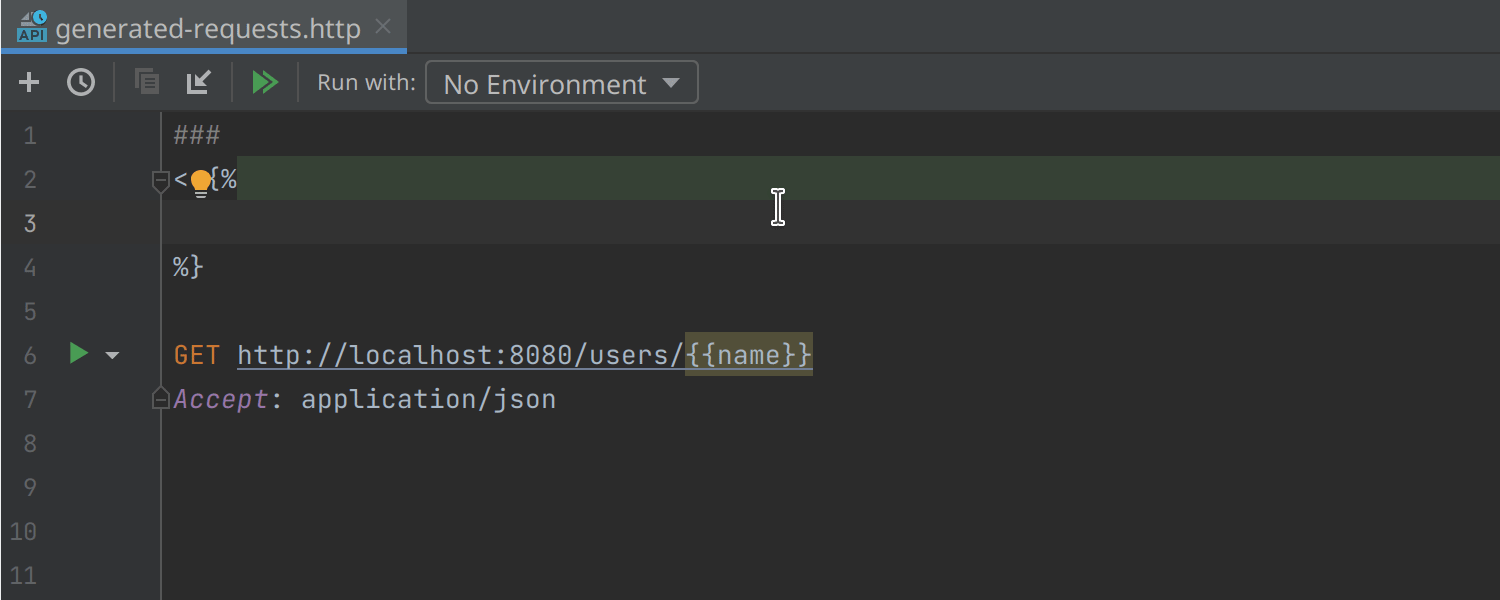This screenshot has height=600, width=1500.
Task: Open the request history clock icon
Action: 81,83
